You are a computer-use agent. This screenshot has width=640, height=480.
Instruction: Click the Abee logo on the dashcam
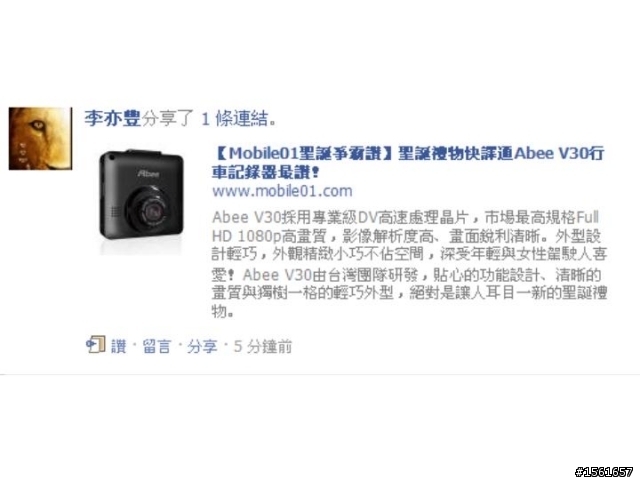148,173
